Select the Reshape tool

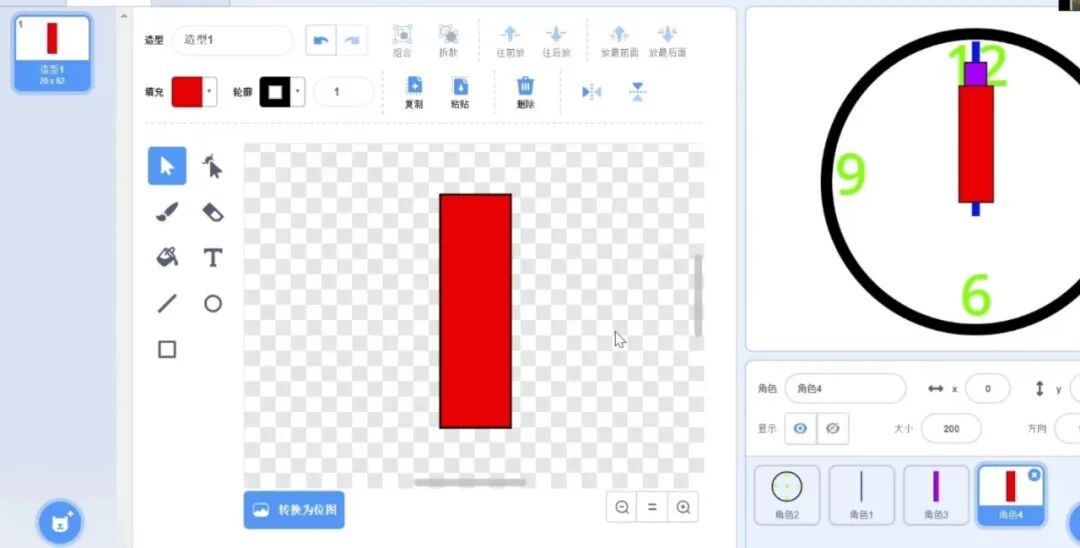coord(212,166)
